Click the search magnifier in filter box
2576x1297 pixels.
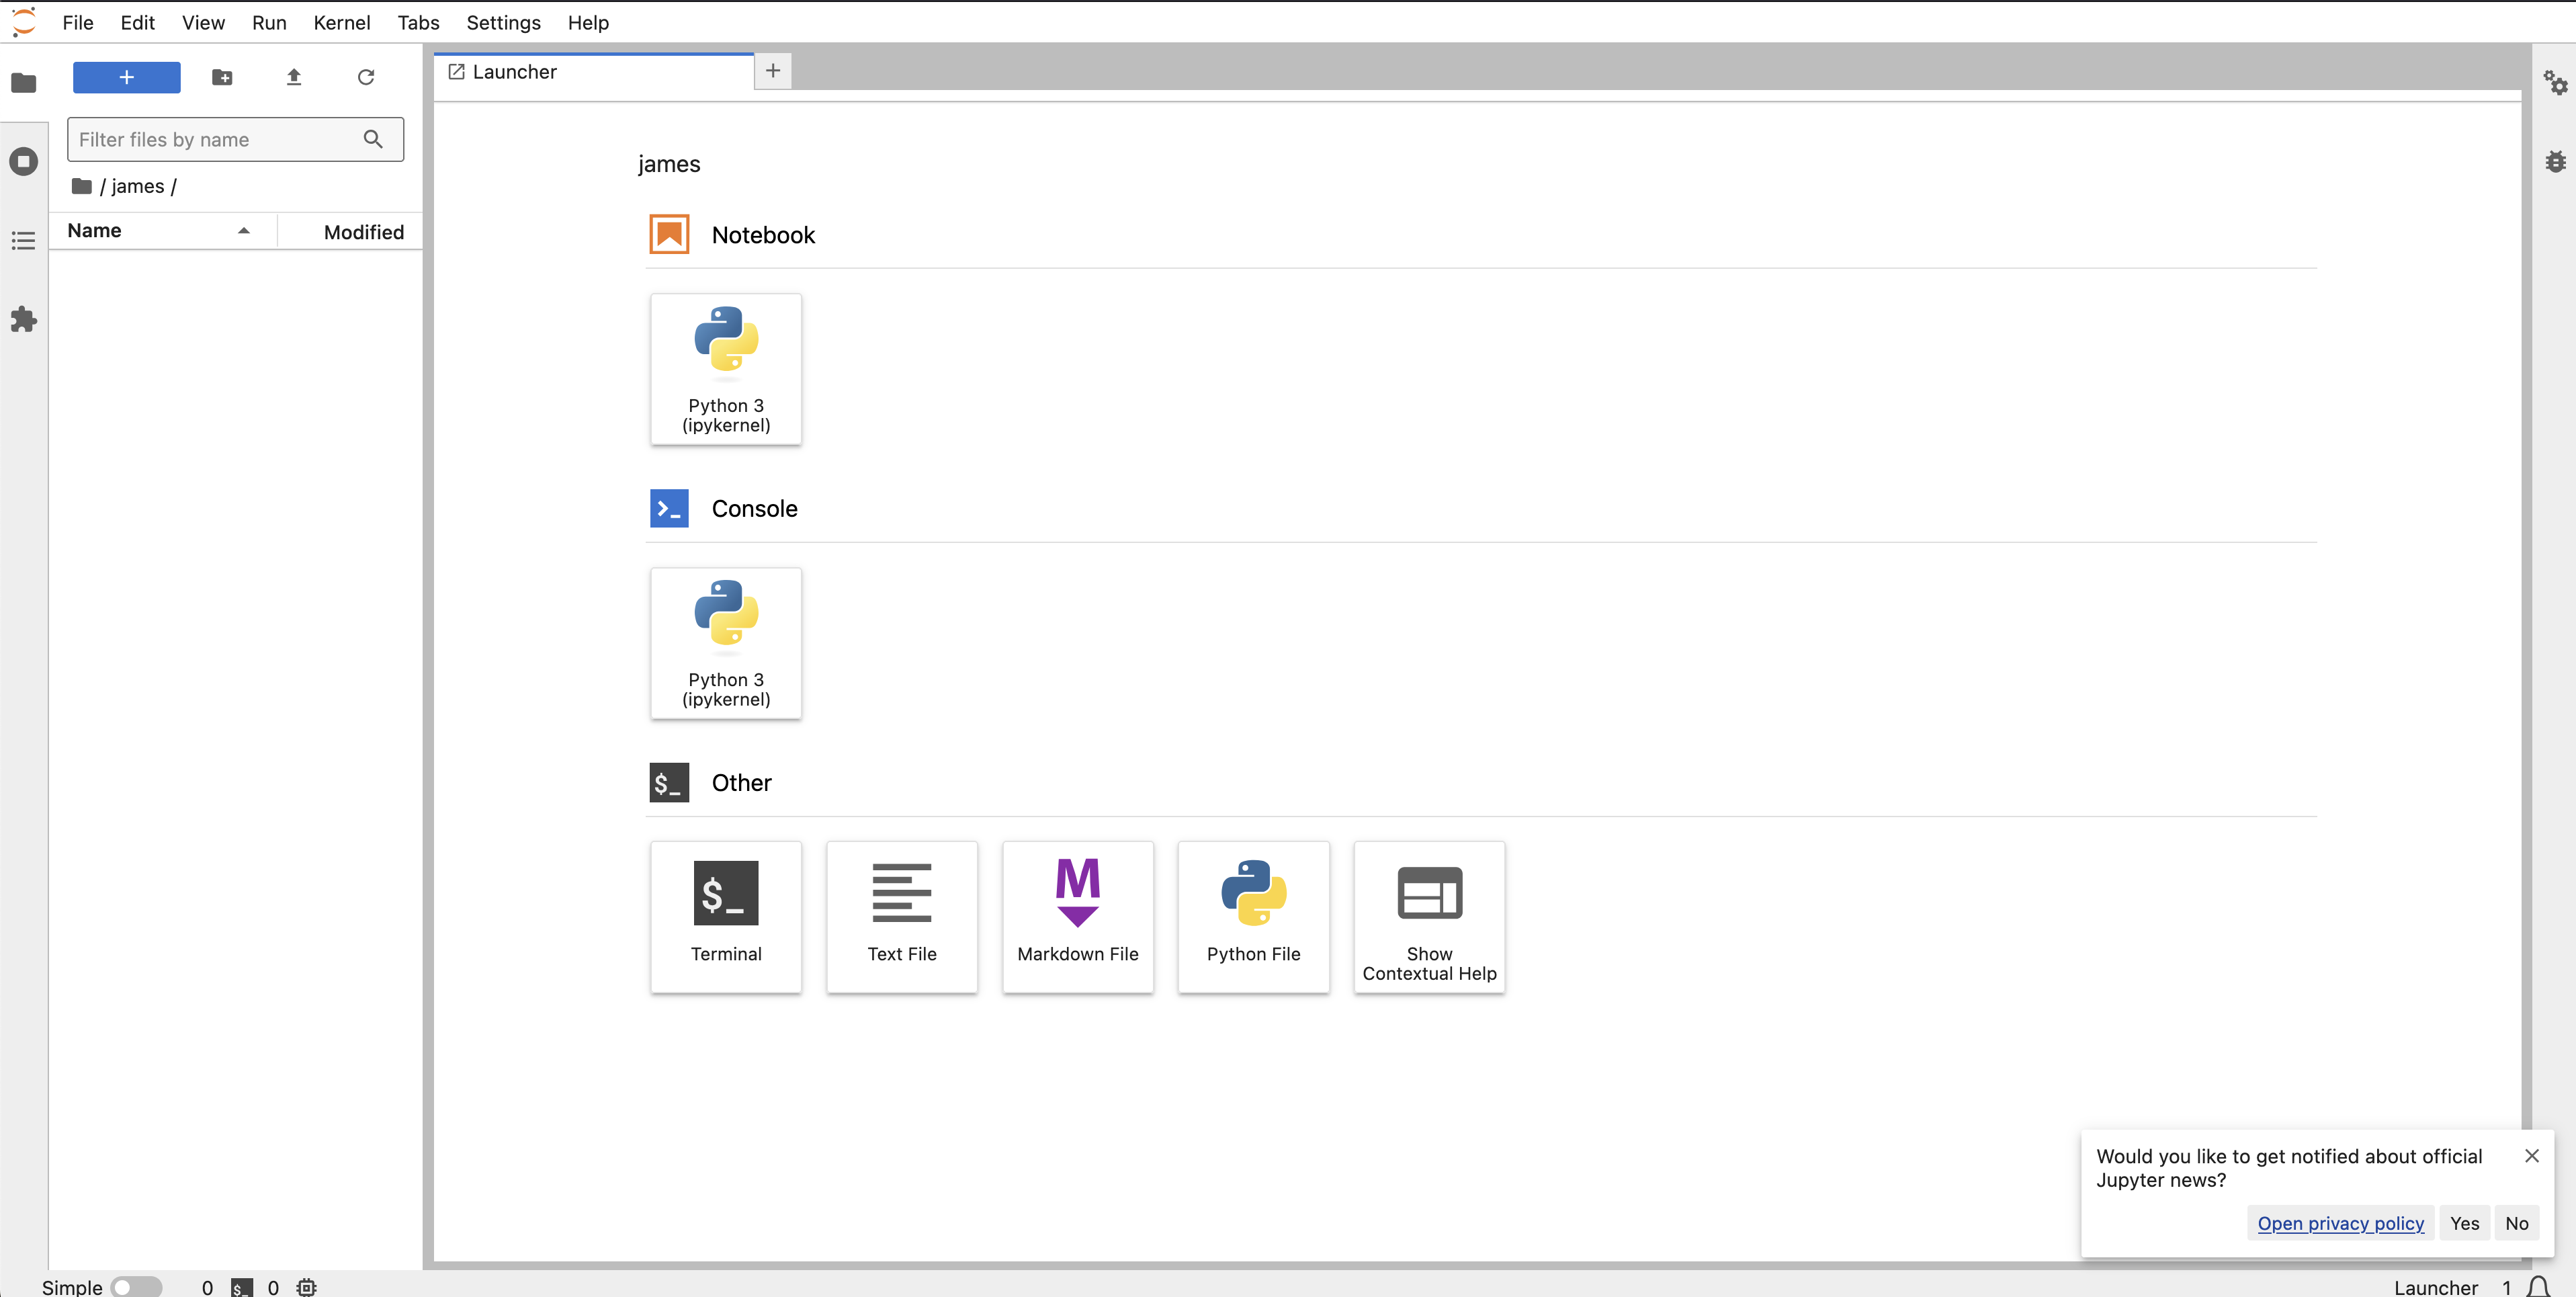pyautogui.click(x=373, y=139)
